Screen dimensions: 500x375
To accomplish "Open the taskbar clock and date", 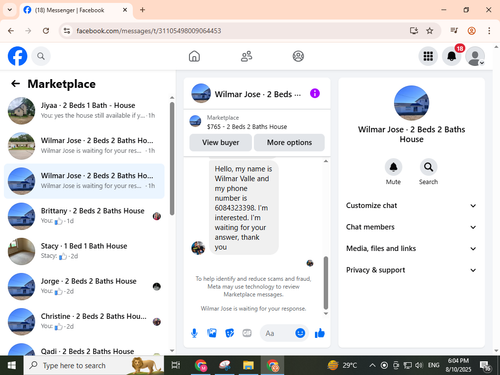I will click(458, 365).
